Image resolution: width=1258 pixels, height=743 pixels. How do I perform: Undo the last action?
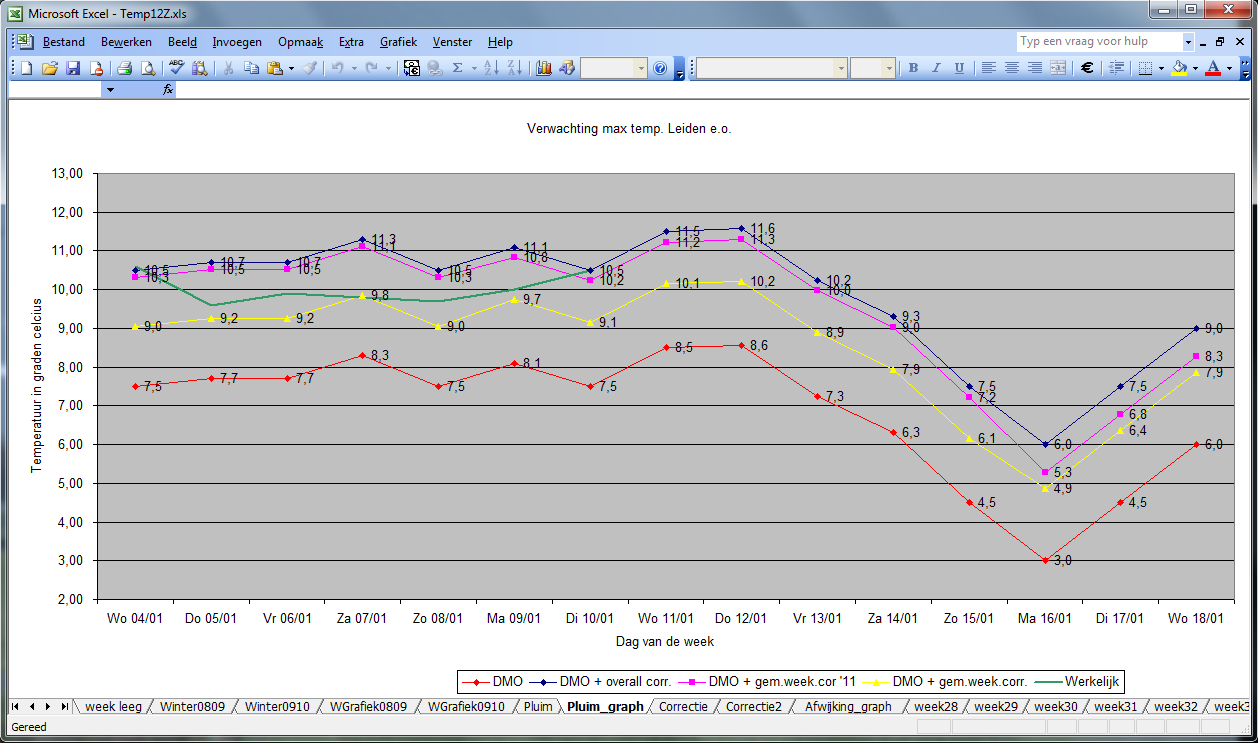[338, 68]
